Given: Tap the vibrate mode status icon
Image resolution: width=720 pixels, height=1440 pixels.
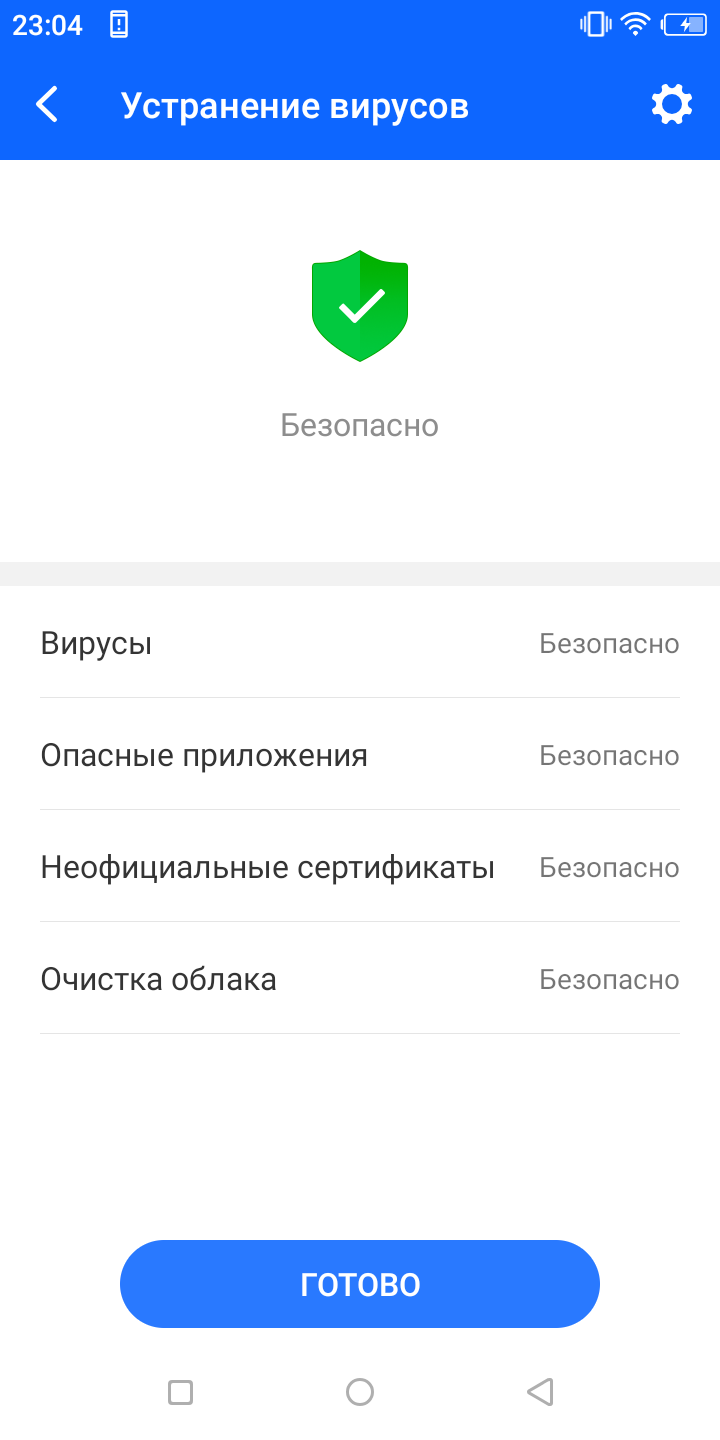Looking at the screenshot, I should pos(595,25).
